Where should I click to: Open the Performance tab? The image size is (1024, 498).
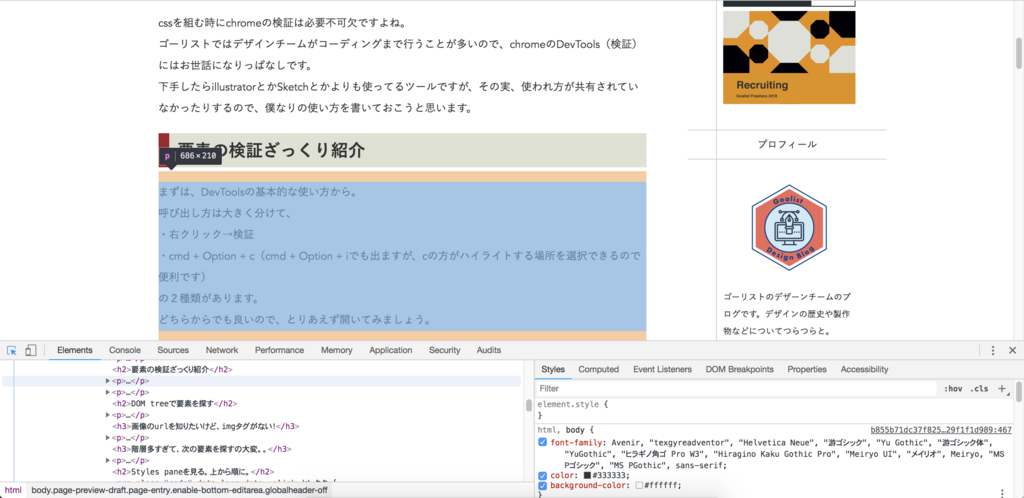280,350
